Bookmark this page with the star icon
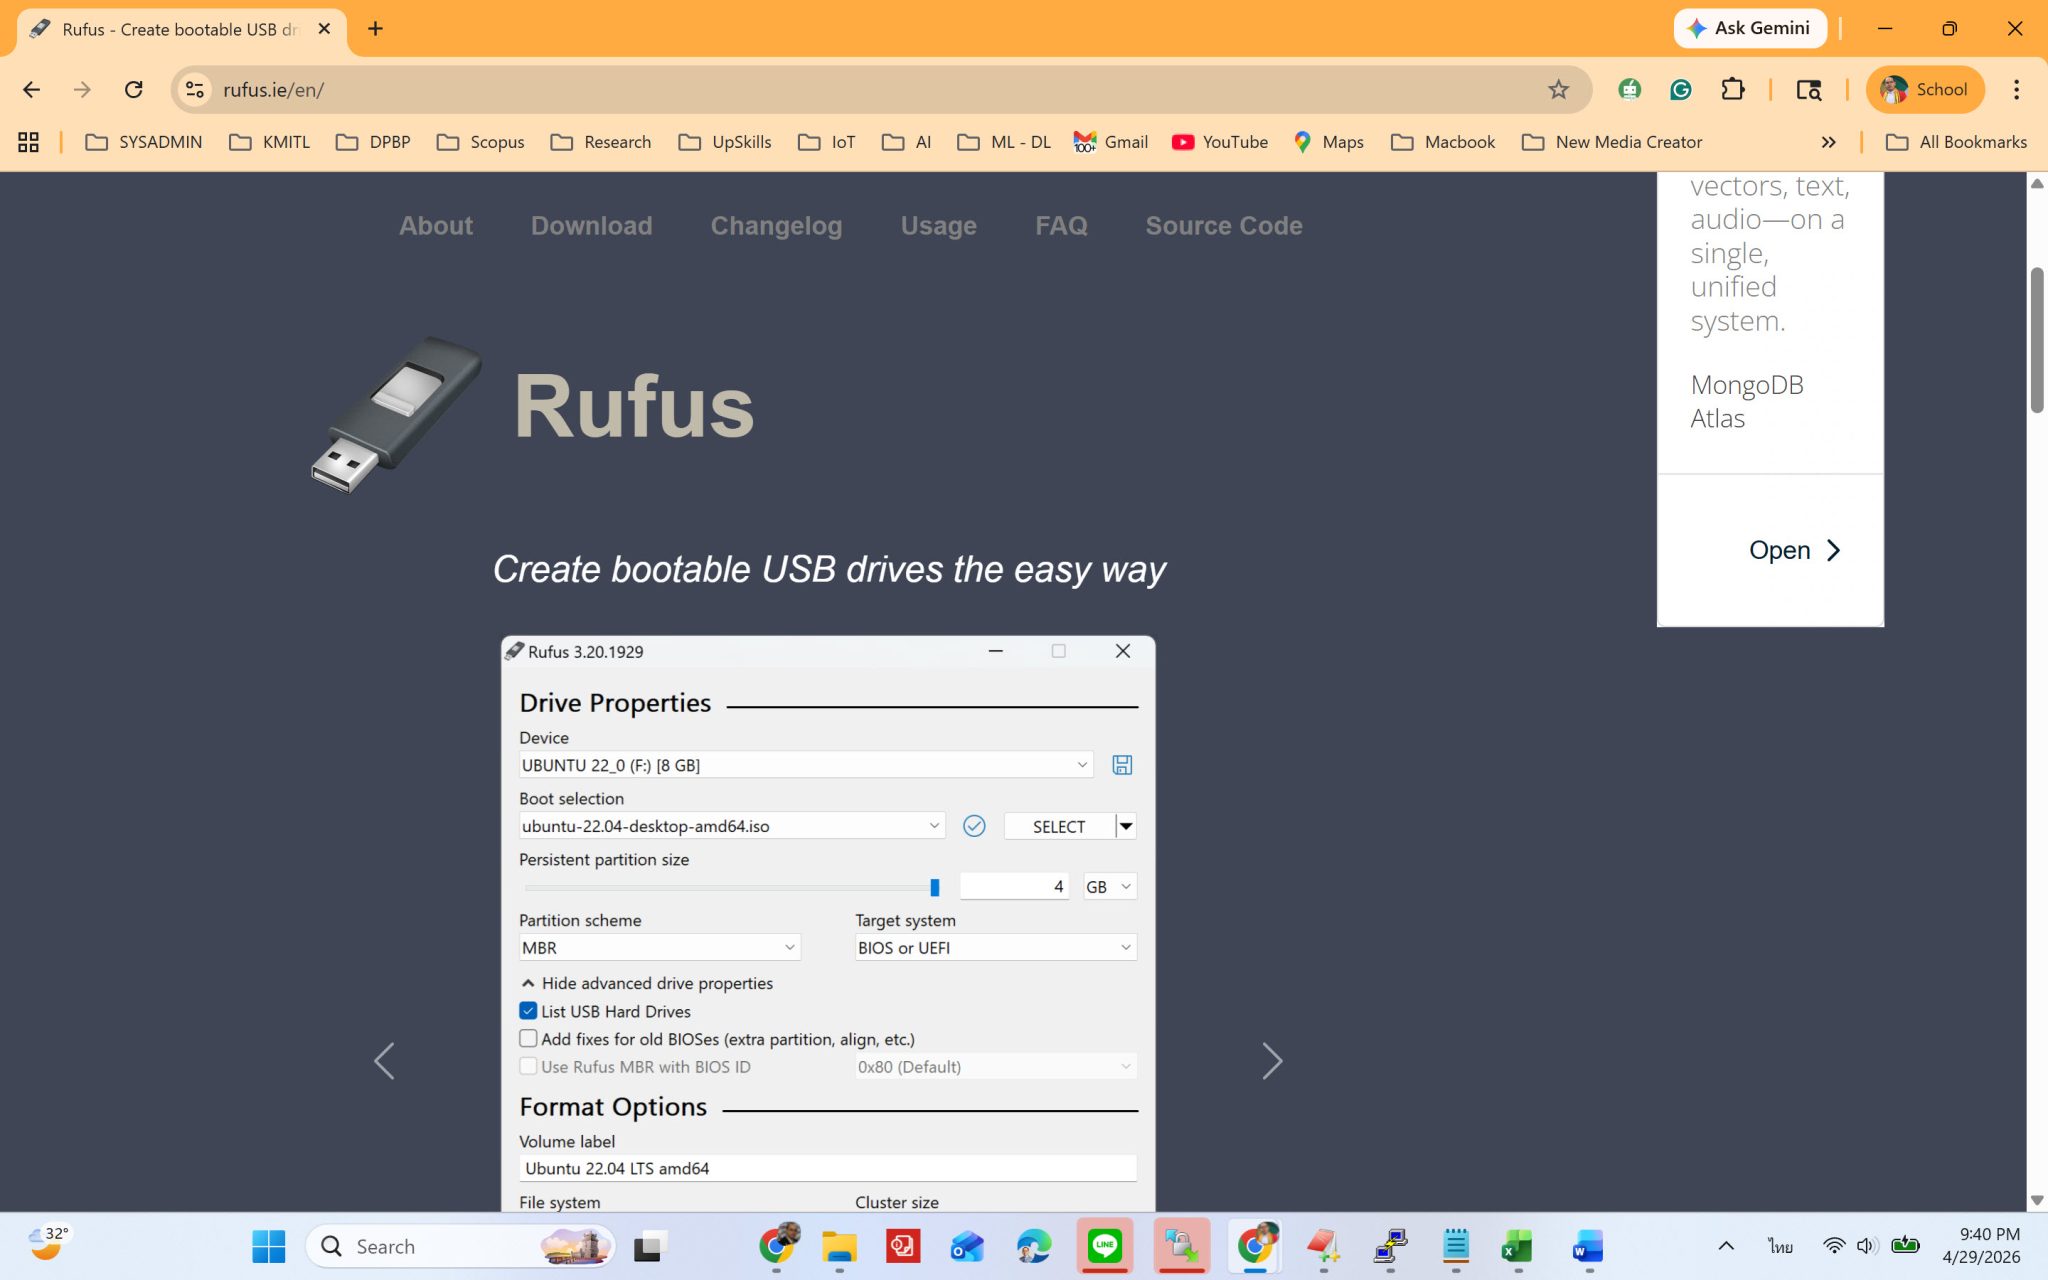Image resolution: width=2048 pixels, height=1280 pixels. click(1558, 90)
